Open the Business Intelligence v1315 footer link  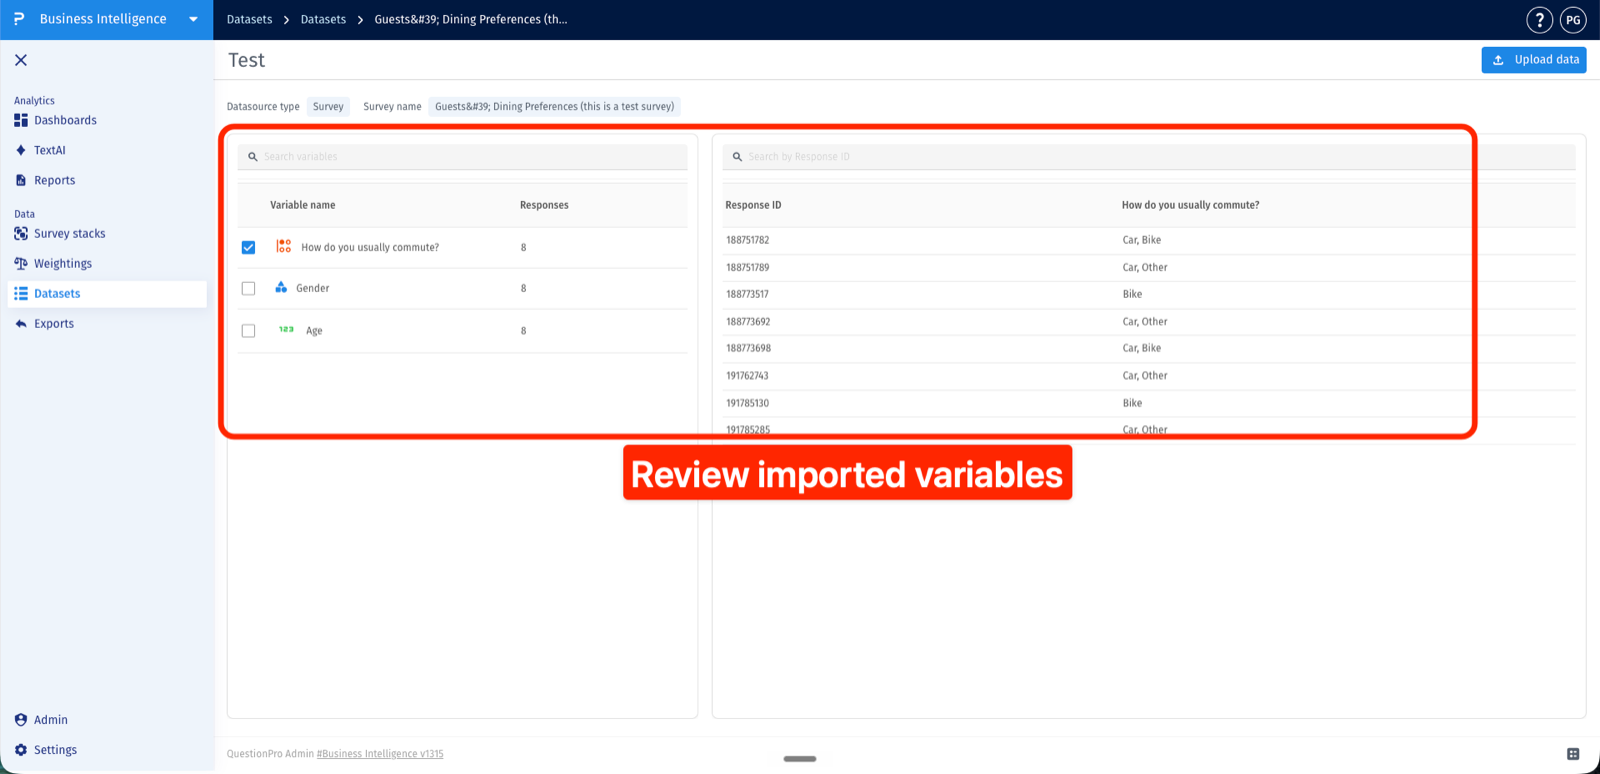(x=380, y=754)
